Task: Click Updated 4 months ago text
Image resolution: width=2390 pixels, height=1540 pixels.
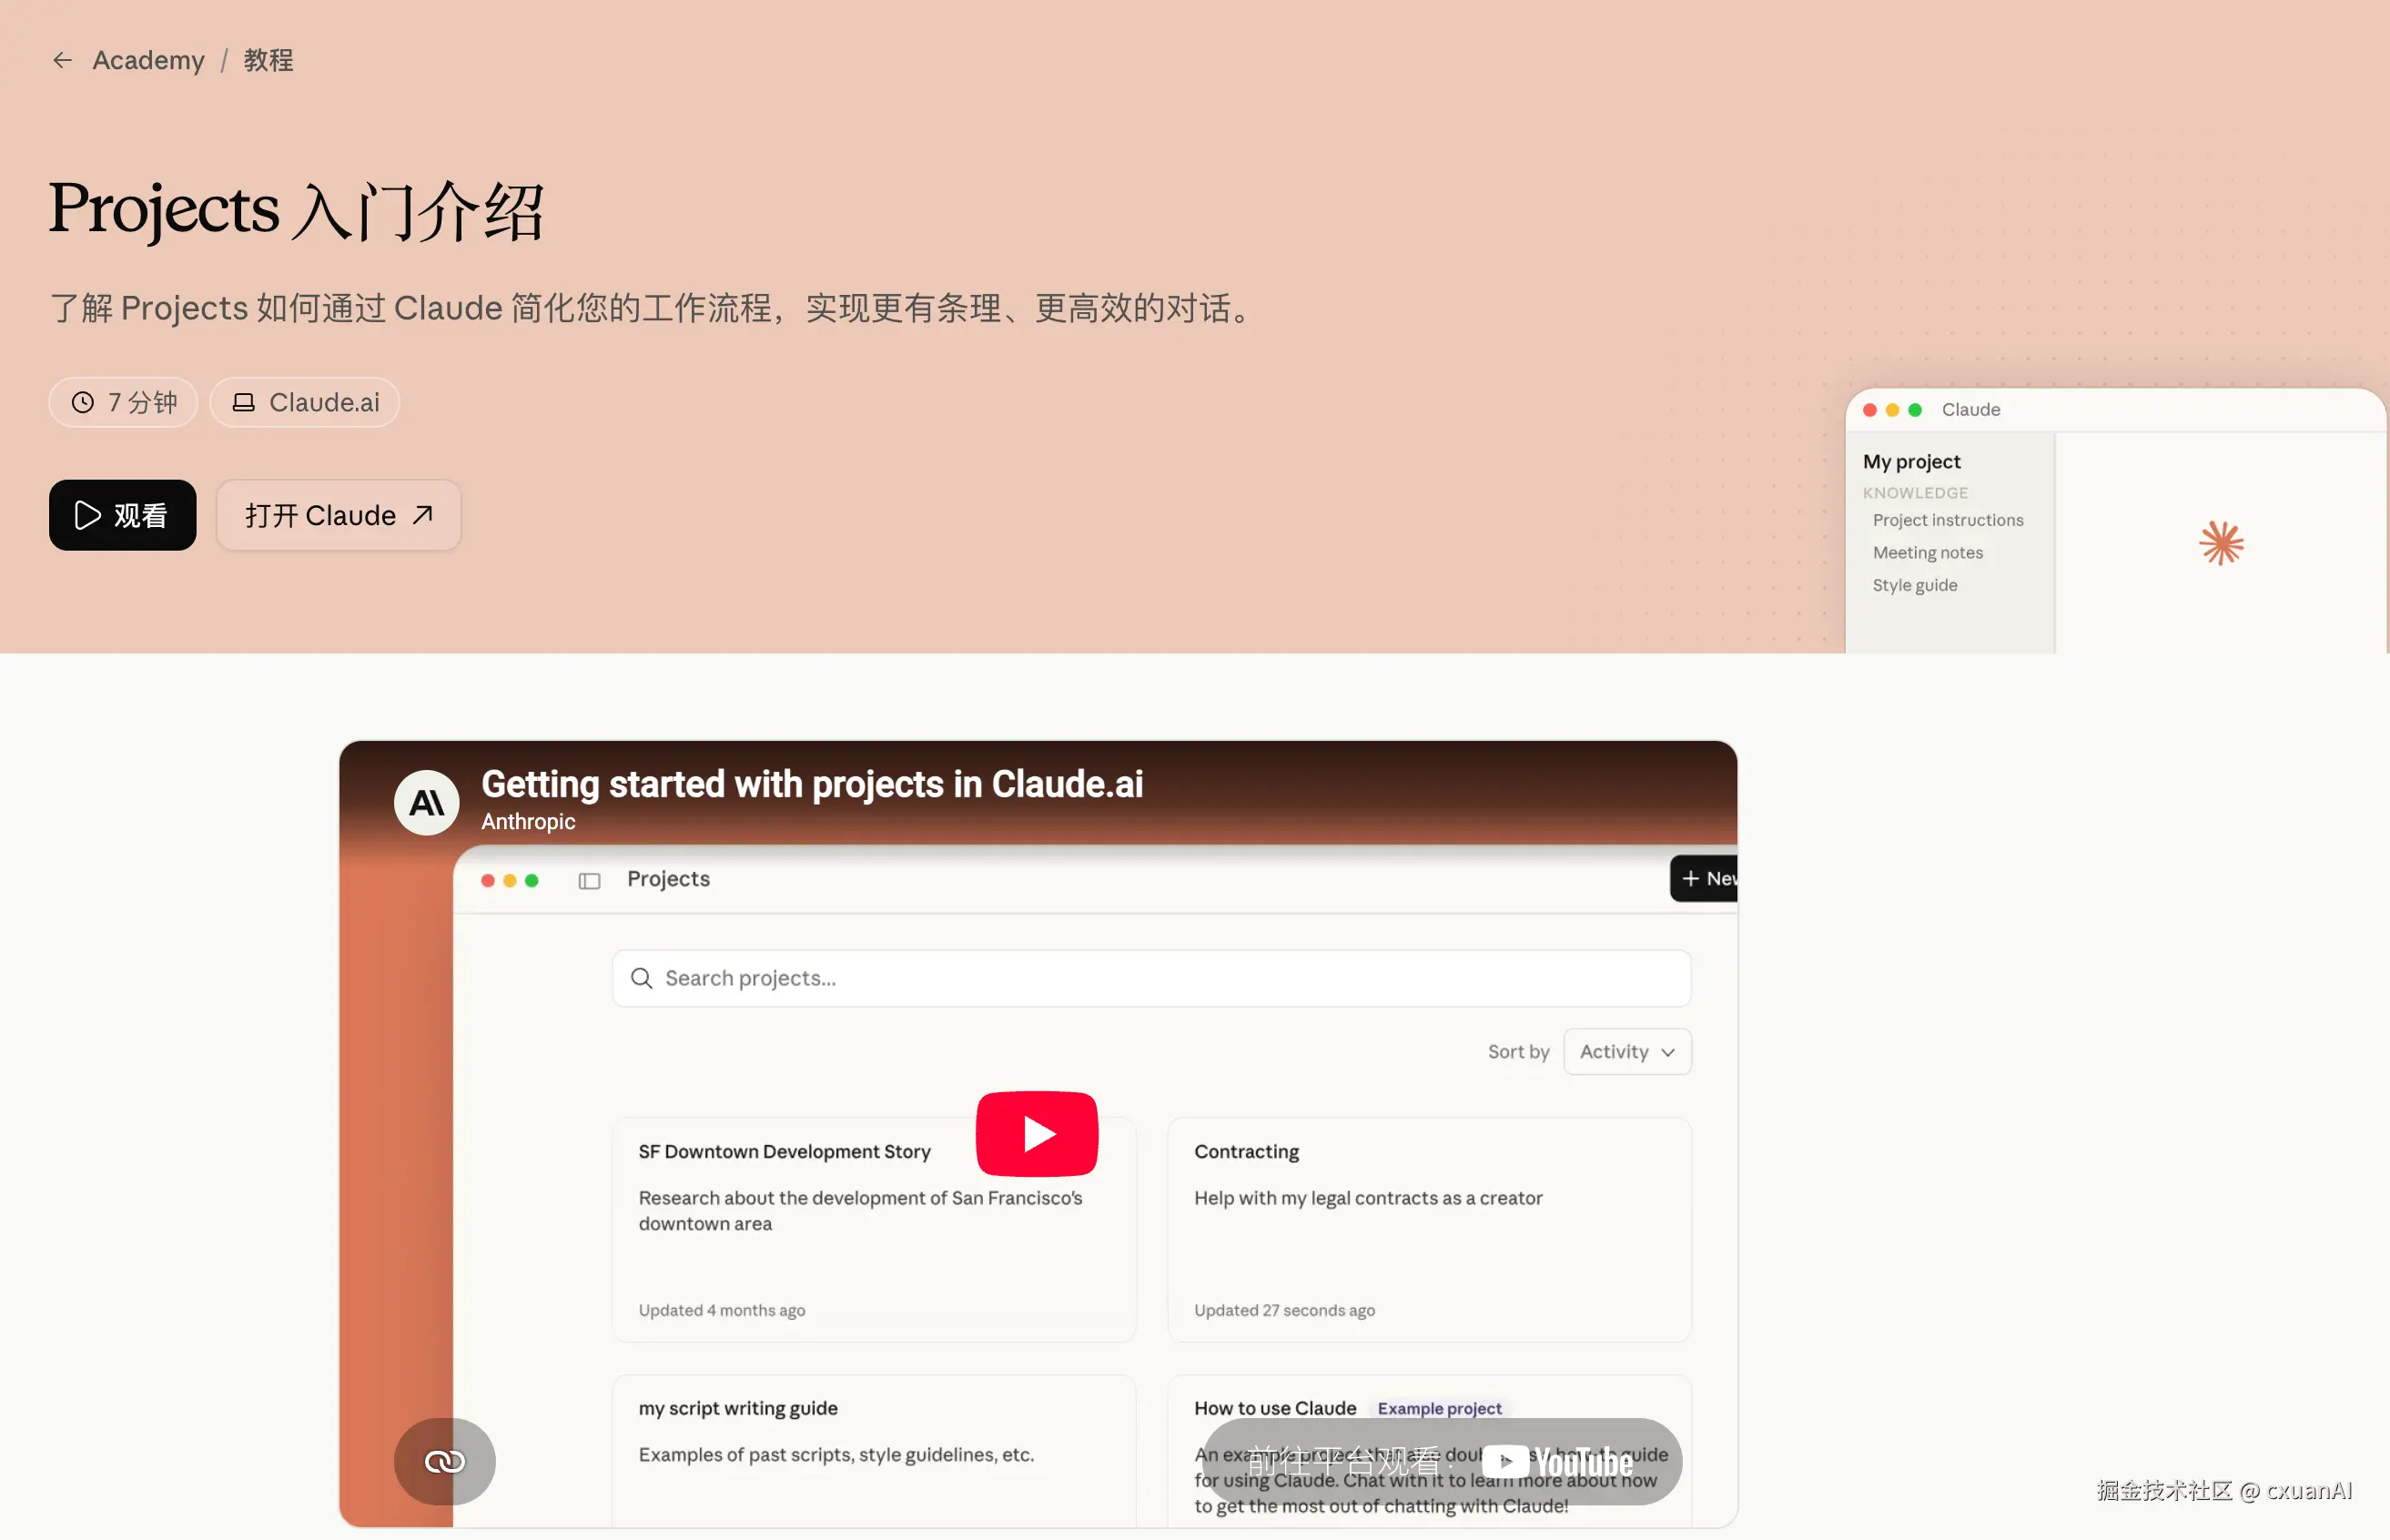Action: pyautogui.click(x=721, y=1310)
